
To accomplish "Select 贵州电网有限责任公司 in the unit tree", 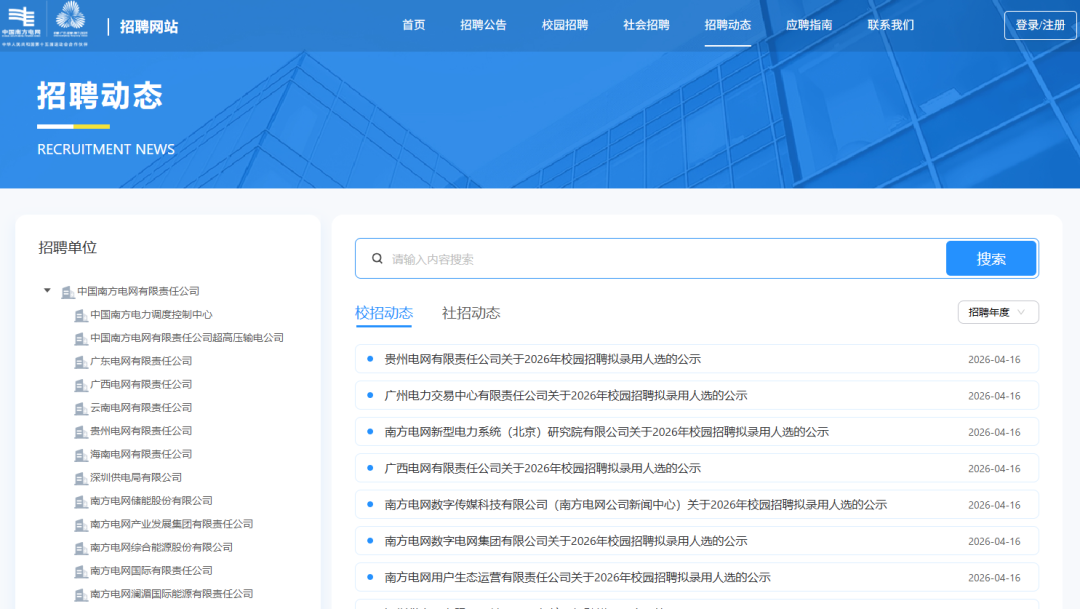I will pyautogui.click(x=141, y=431).
